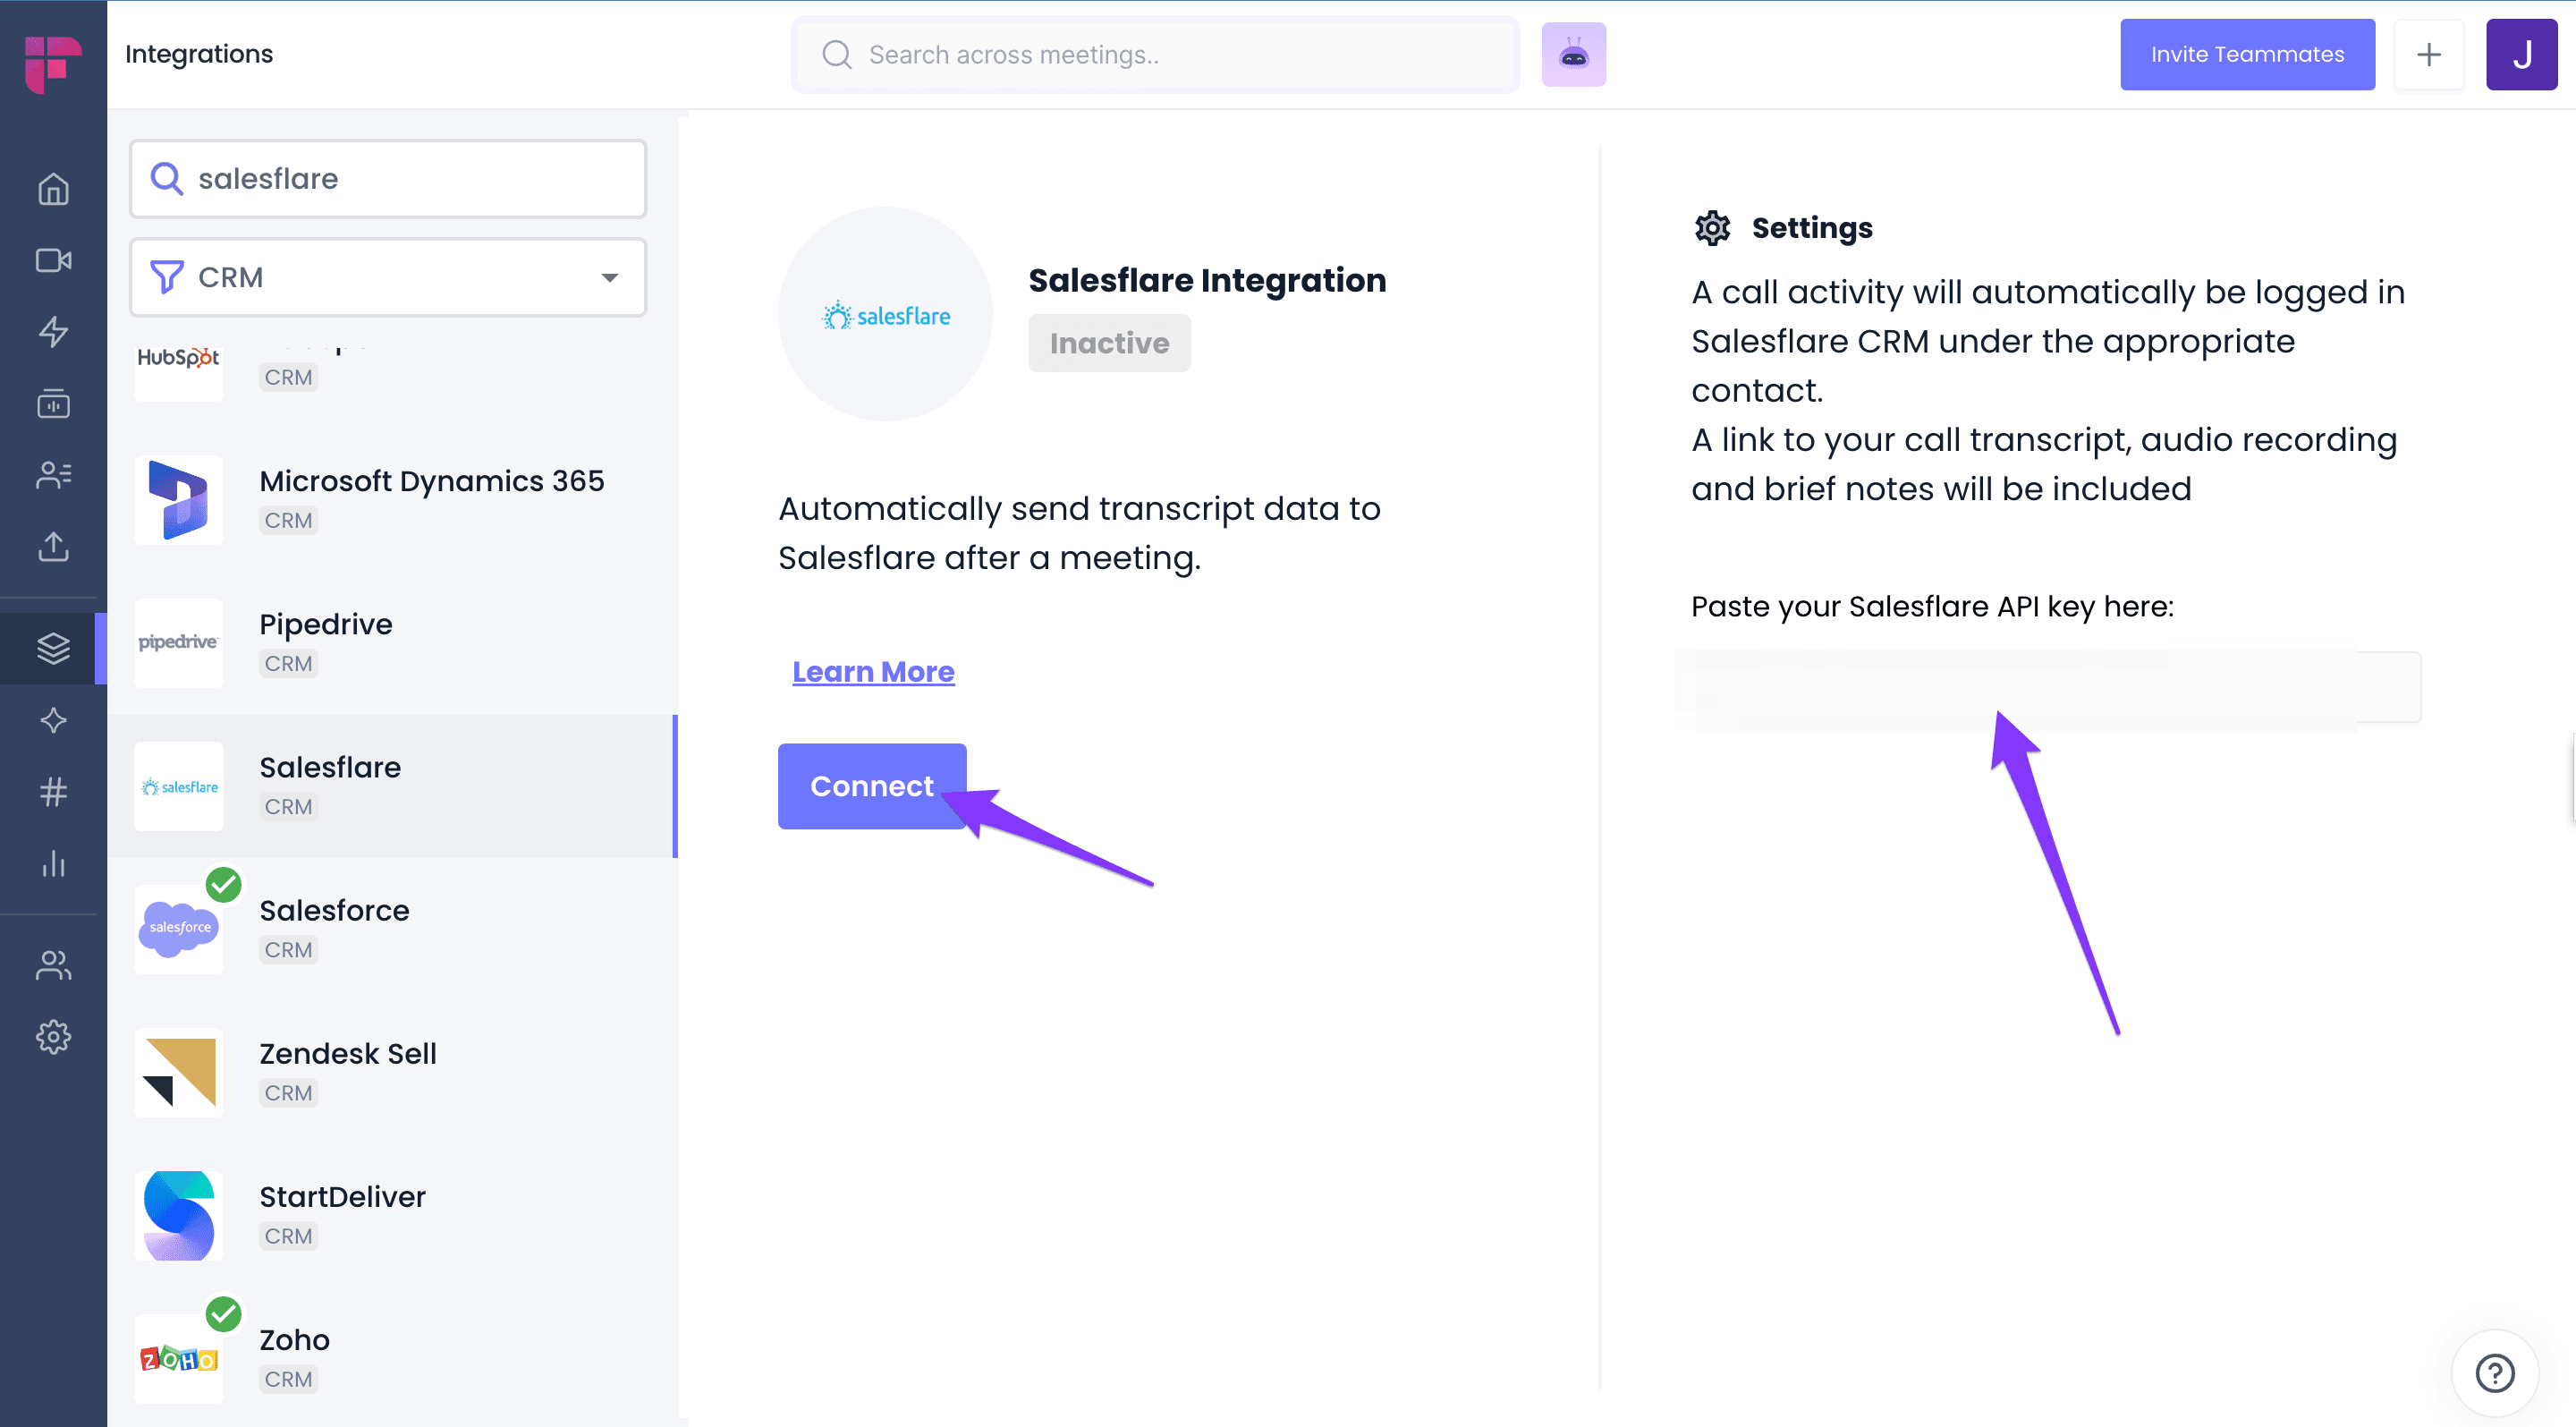Focus the Salesflare API key field

tap(2055, 687)
